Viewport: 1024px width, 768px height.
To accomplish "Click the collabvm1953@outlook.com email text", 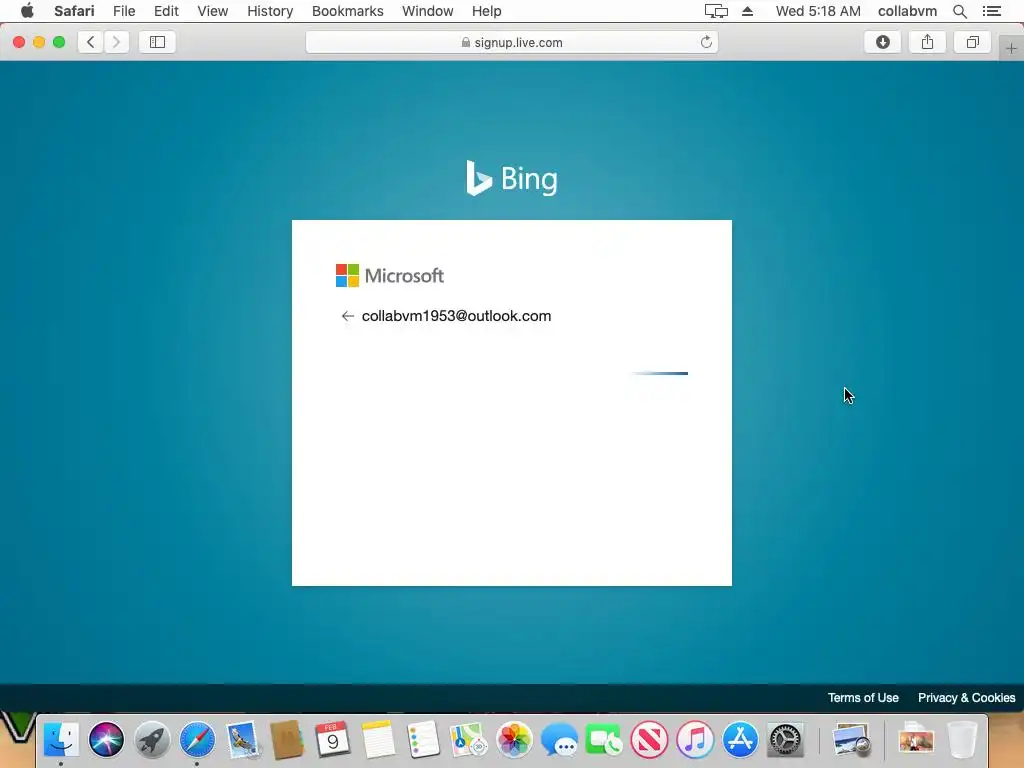I will 456,316.
